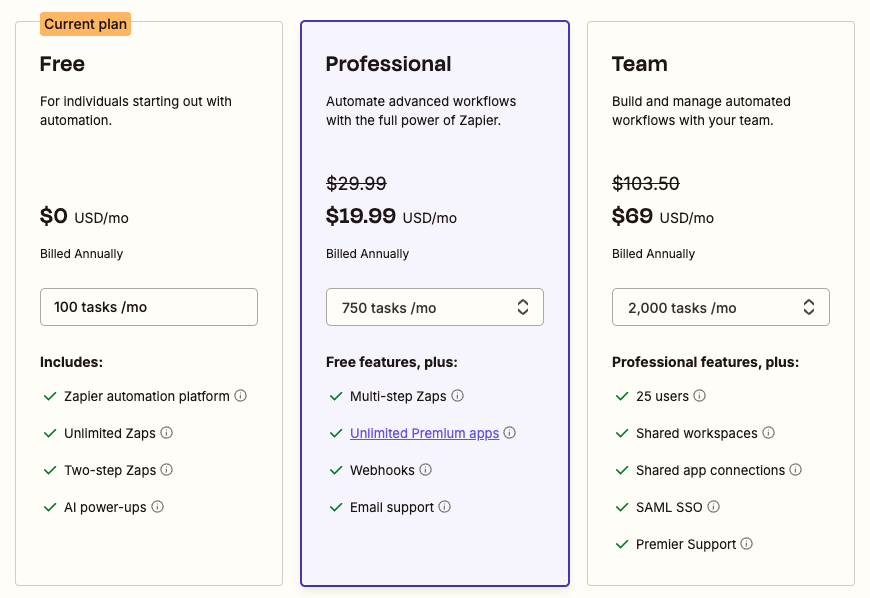Click the Team plan heading
Viewport: 870px width, 598px height.
640,64
